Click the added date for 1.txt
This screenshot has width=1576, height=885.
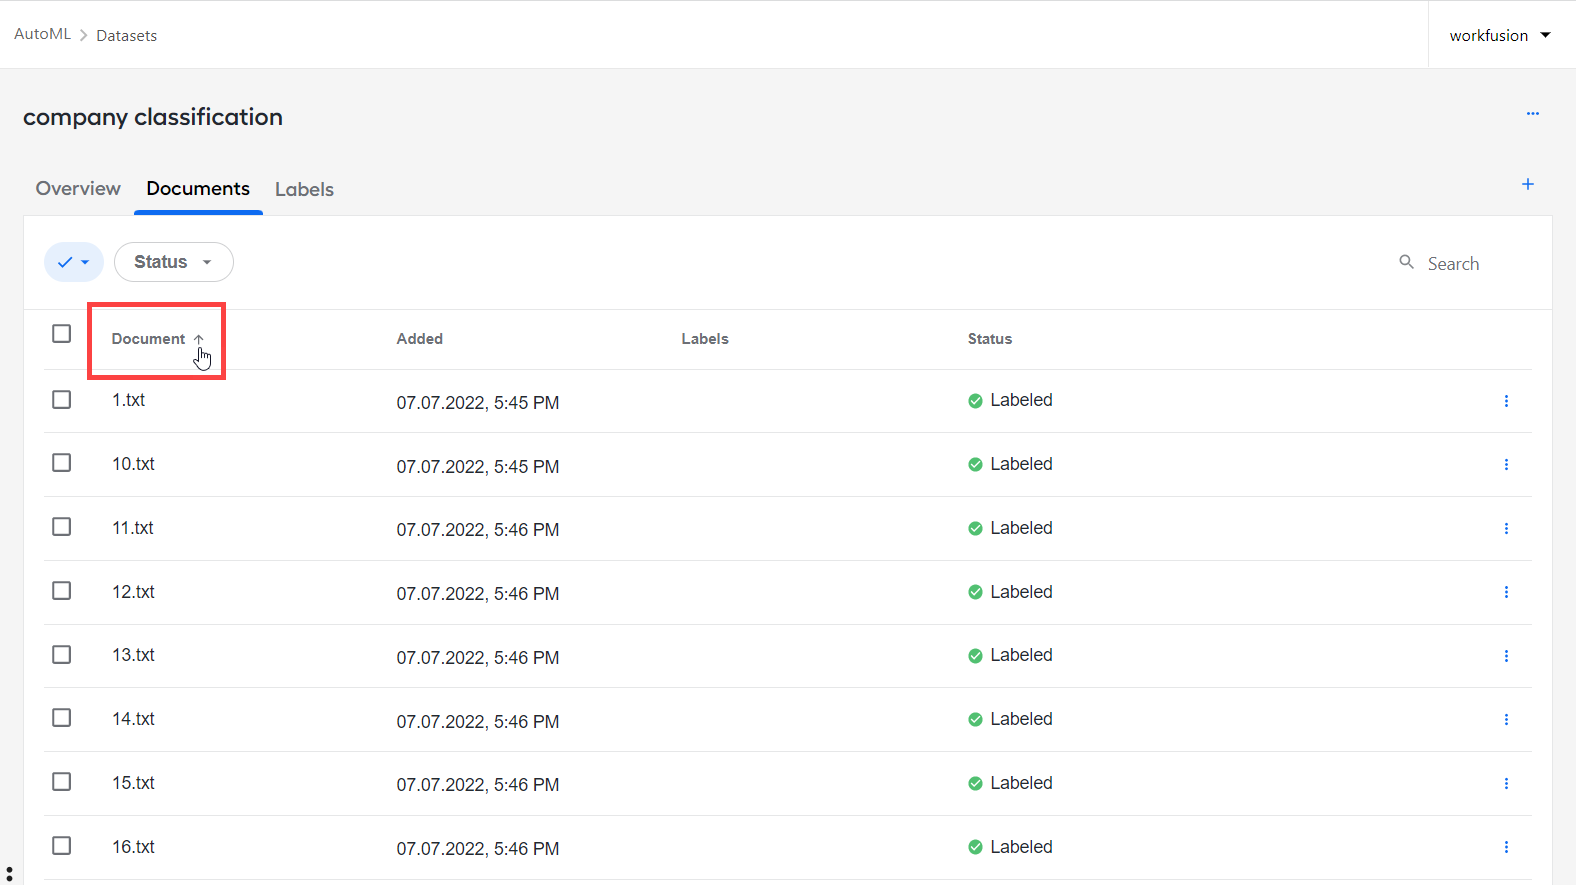point(478,403)
